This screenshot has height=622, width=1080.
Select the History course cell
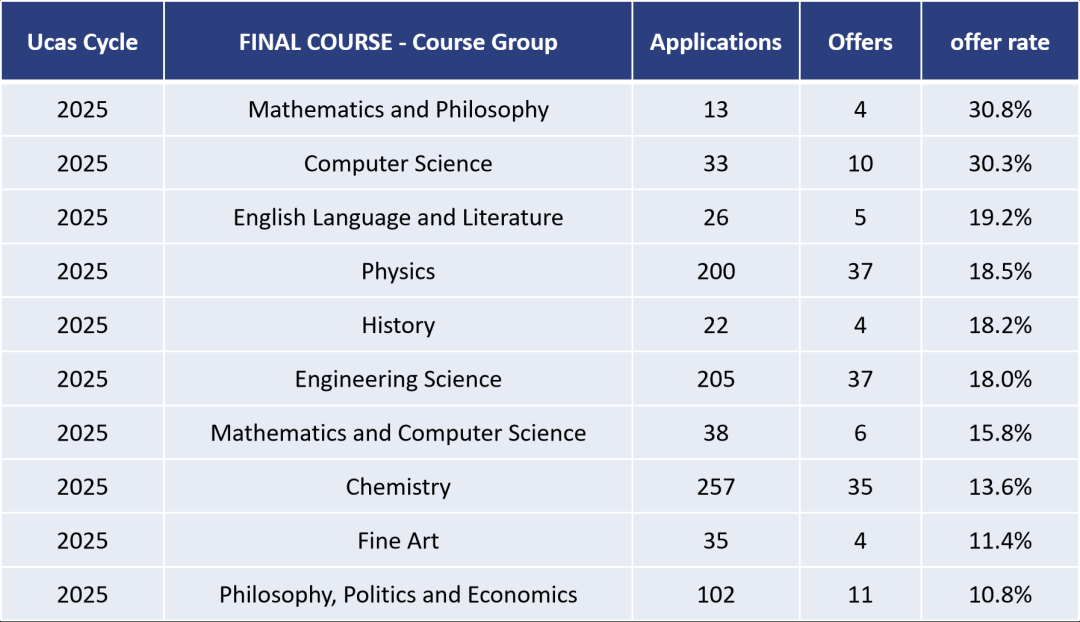tap(398, 326)
